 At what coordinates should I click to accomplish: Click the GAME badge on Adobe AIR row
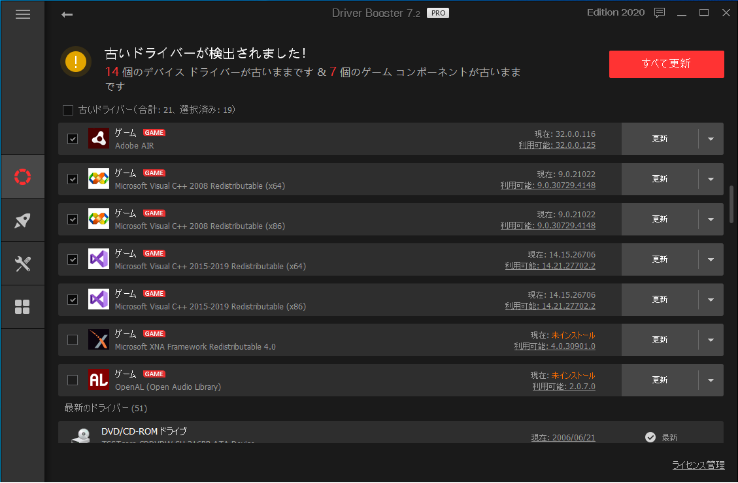[x=154, y=133]
